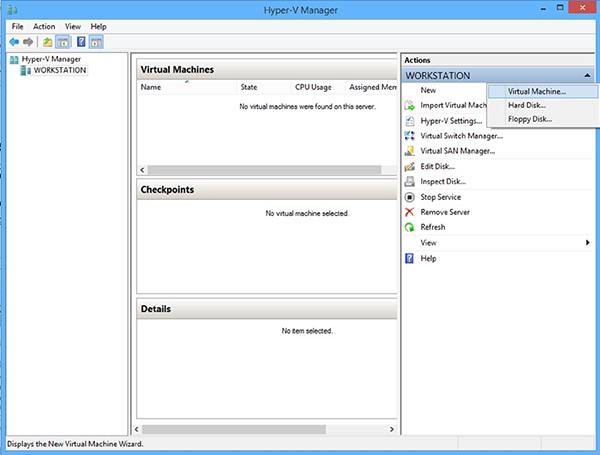Viewport: 600px width, 455px height.
Task: Click 'No item selected.' text
Action: (x=307, y=331)
